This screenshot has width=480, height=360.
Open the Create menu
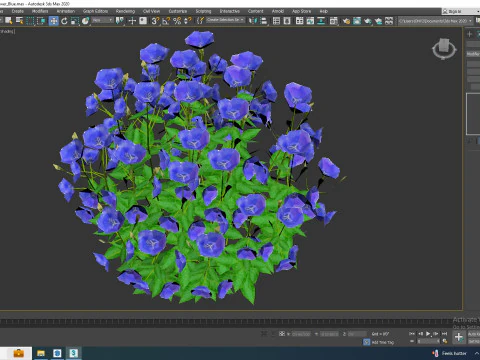pos(18,11)
